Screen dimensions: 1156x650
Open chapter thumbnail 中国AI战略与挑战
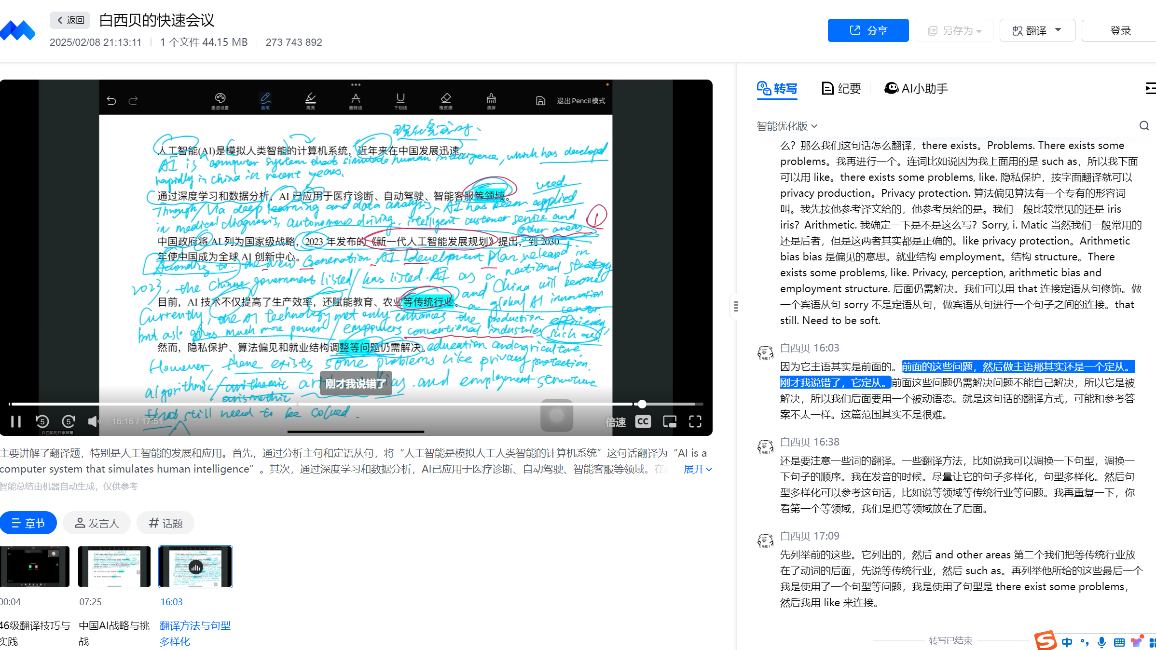(114, 566)
